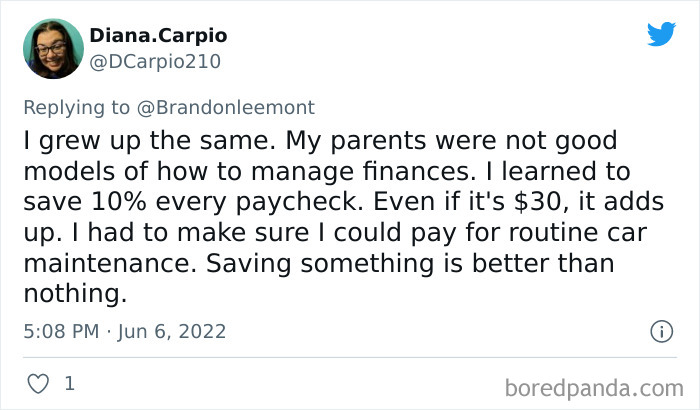Click the final word "nothing."
The image size is (700, 410).
pyautogui.click(x=74, y=295)
